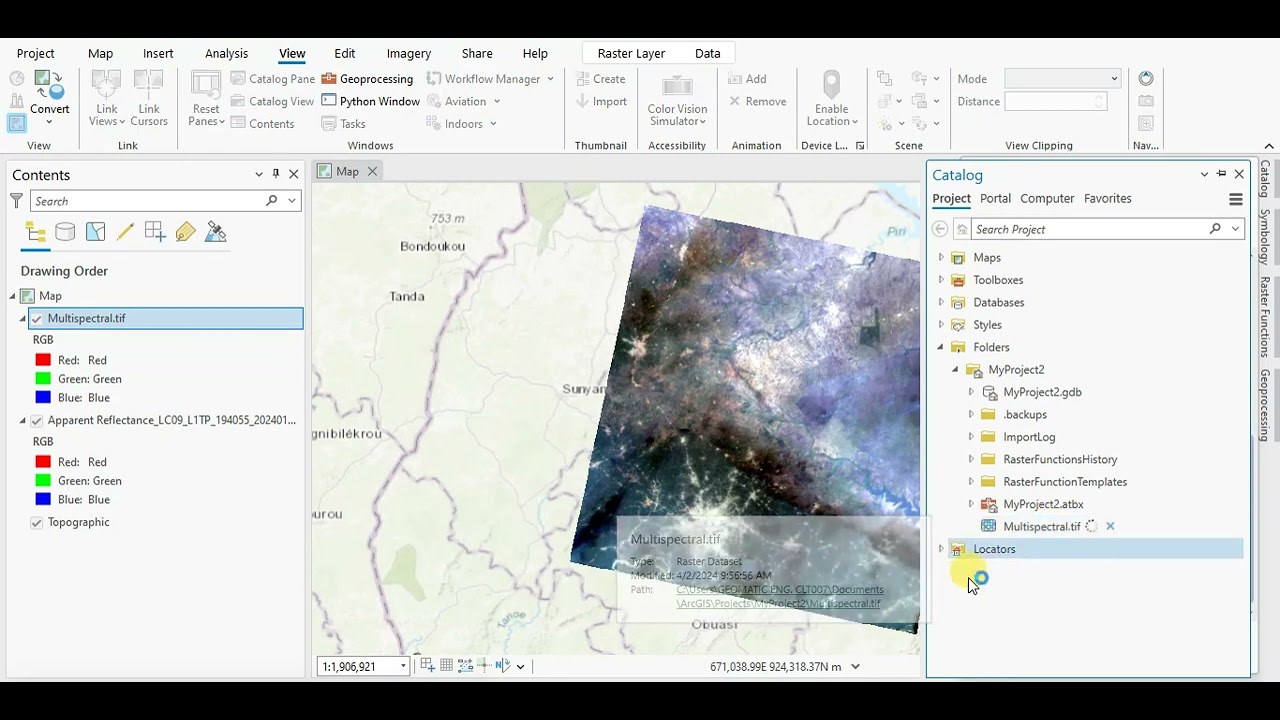The image size is (1280, 720).
Task: Click the Contents button in ribbon
Action: [x=262, y=124]
